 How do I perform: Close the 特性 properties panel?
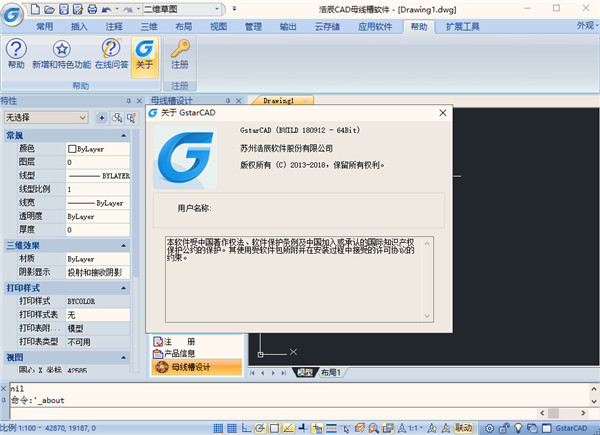tap(139, 101)
